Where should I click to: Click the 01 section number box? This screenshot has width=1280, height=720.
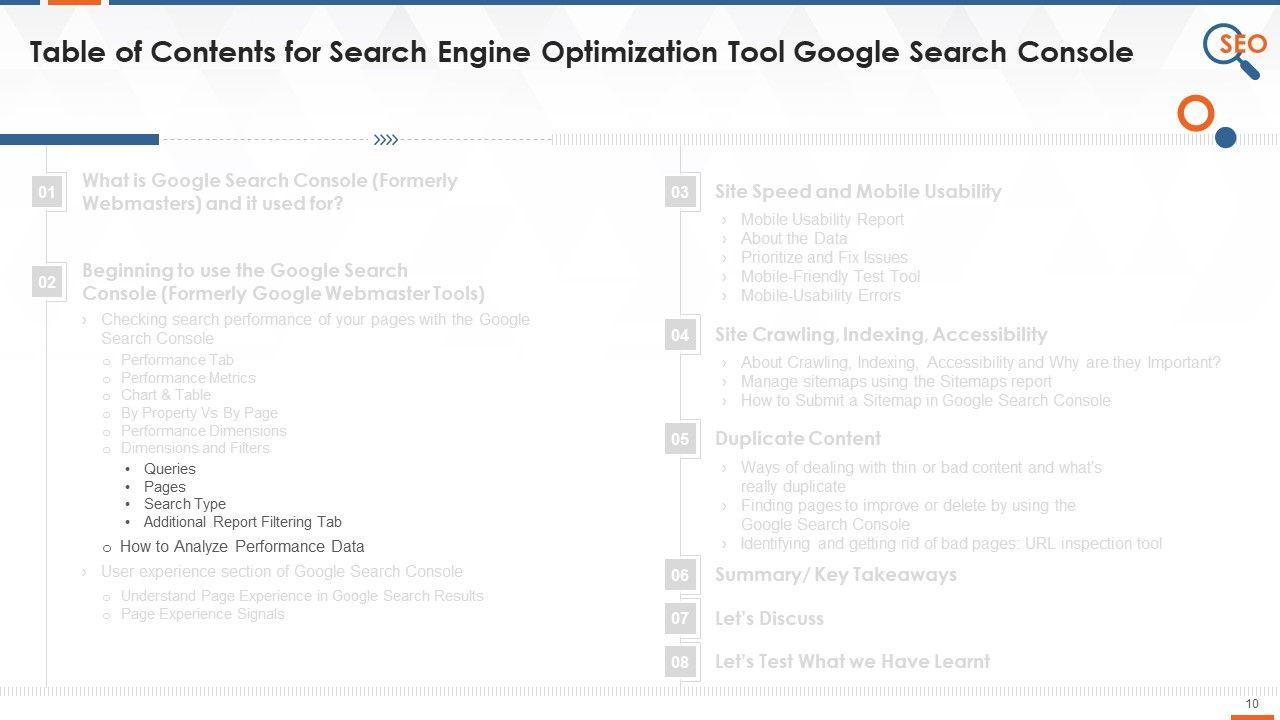[x=47, y=192]
